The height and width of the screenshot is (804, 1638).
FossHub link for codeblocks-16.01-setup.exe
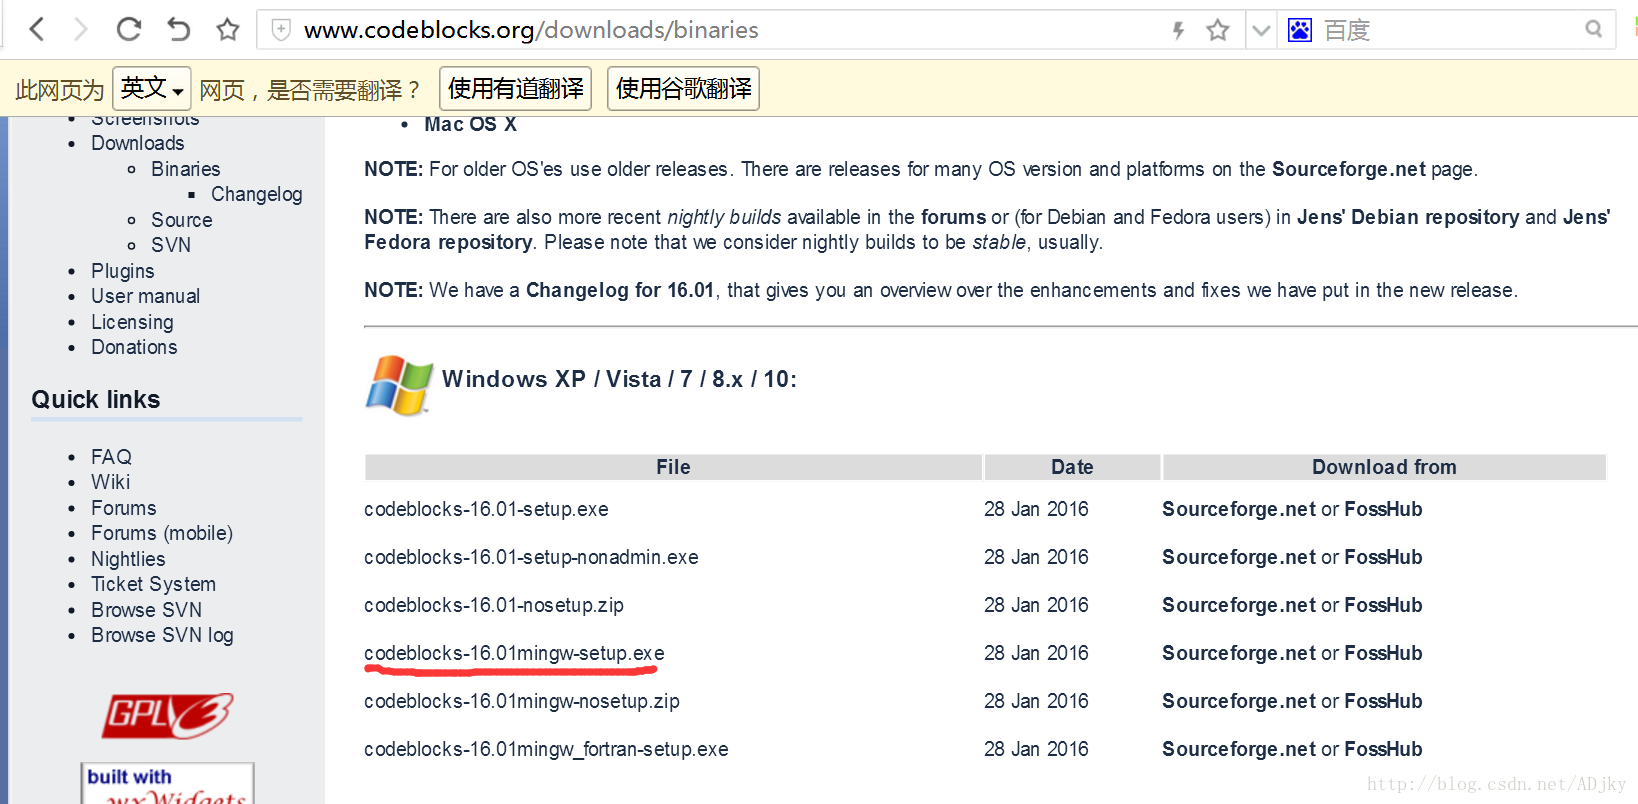(x=1383, y=509)
